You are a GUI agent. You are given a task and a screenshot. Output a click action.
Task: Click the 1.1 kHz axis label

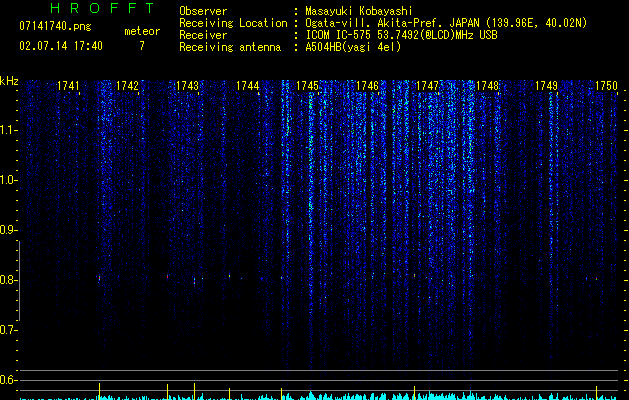pos(8,130)
